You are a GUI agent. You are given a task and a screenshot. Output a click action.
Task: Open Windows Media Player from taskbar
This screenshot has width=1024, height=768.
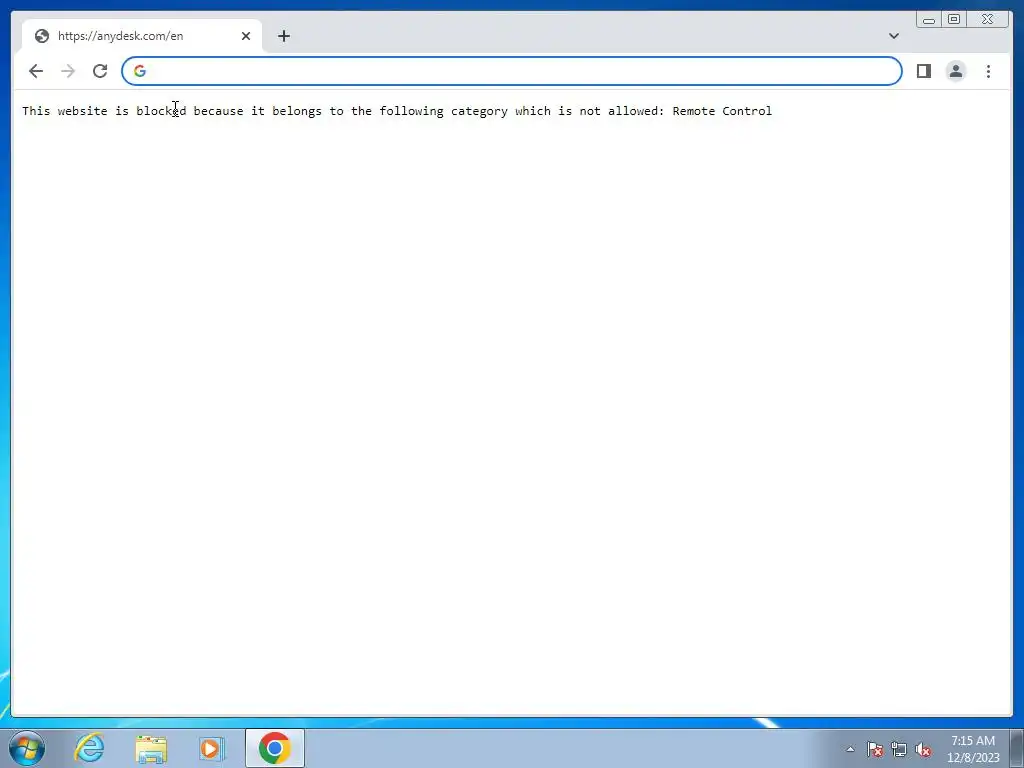[212, 748]
